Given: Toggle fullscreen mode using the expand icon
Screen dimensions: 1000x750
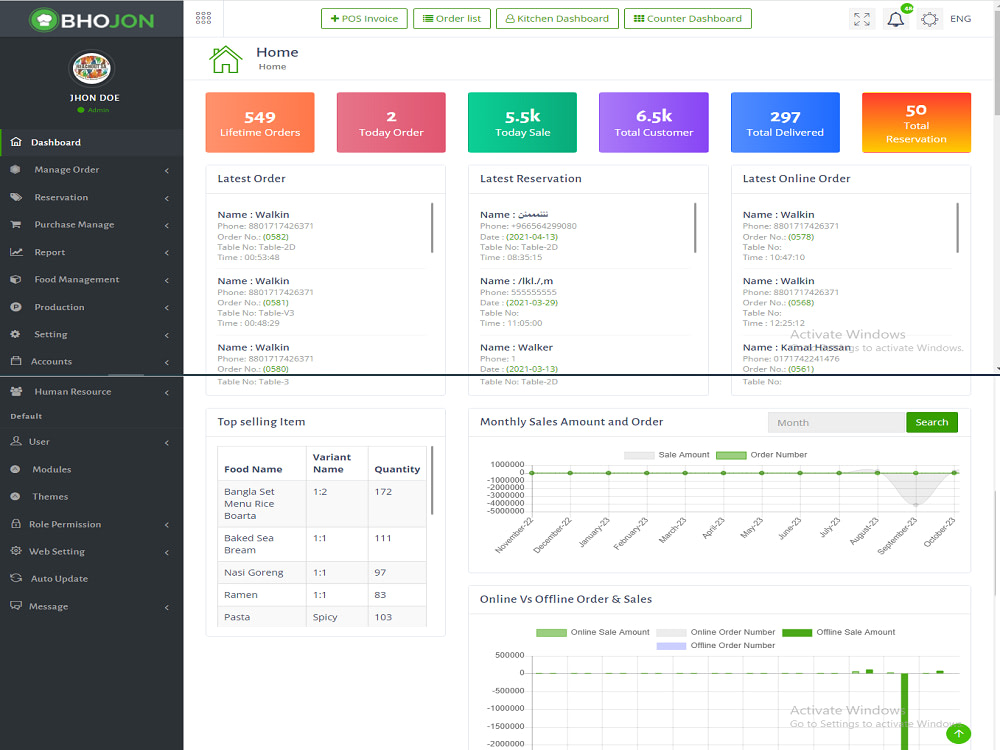Looking at the screenshot, I should coord(861,19).
